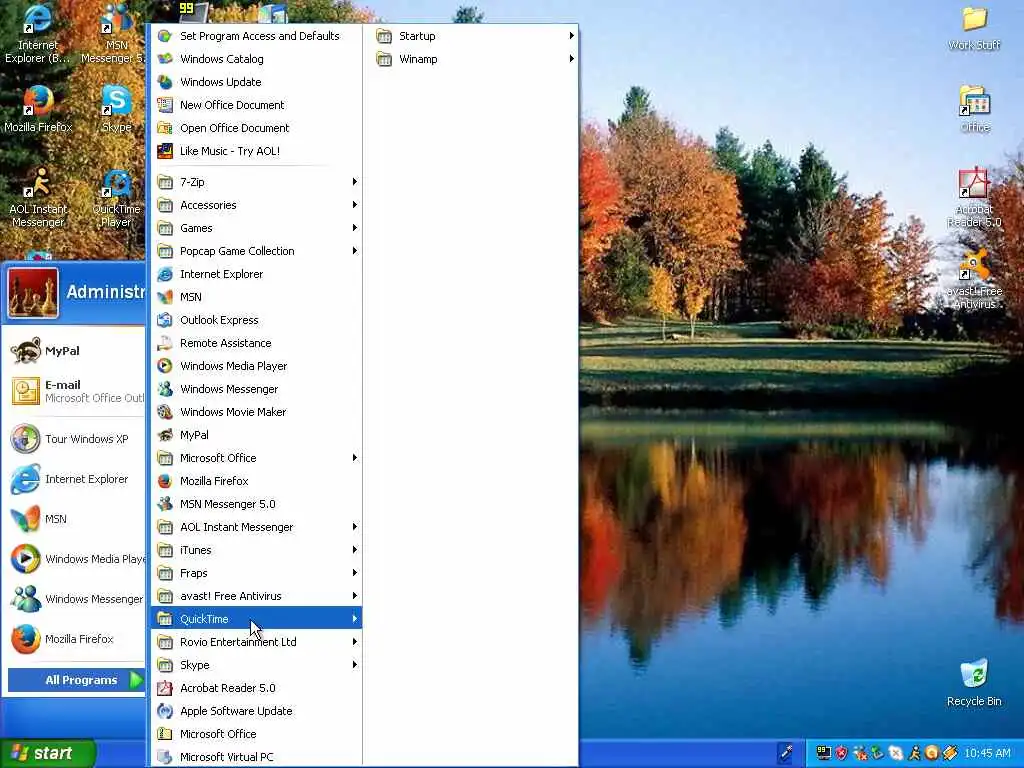Open Microsoft Virtual PC entry
This screenshot has width=1024, height=768.
(x=256, y=757)
